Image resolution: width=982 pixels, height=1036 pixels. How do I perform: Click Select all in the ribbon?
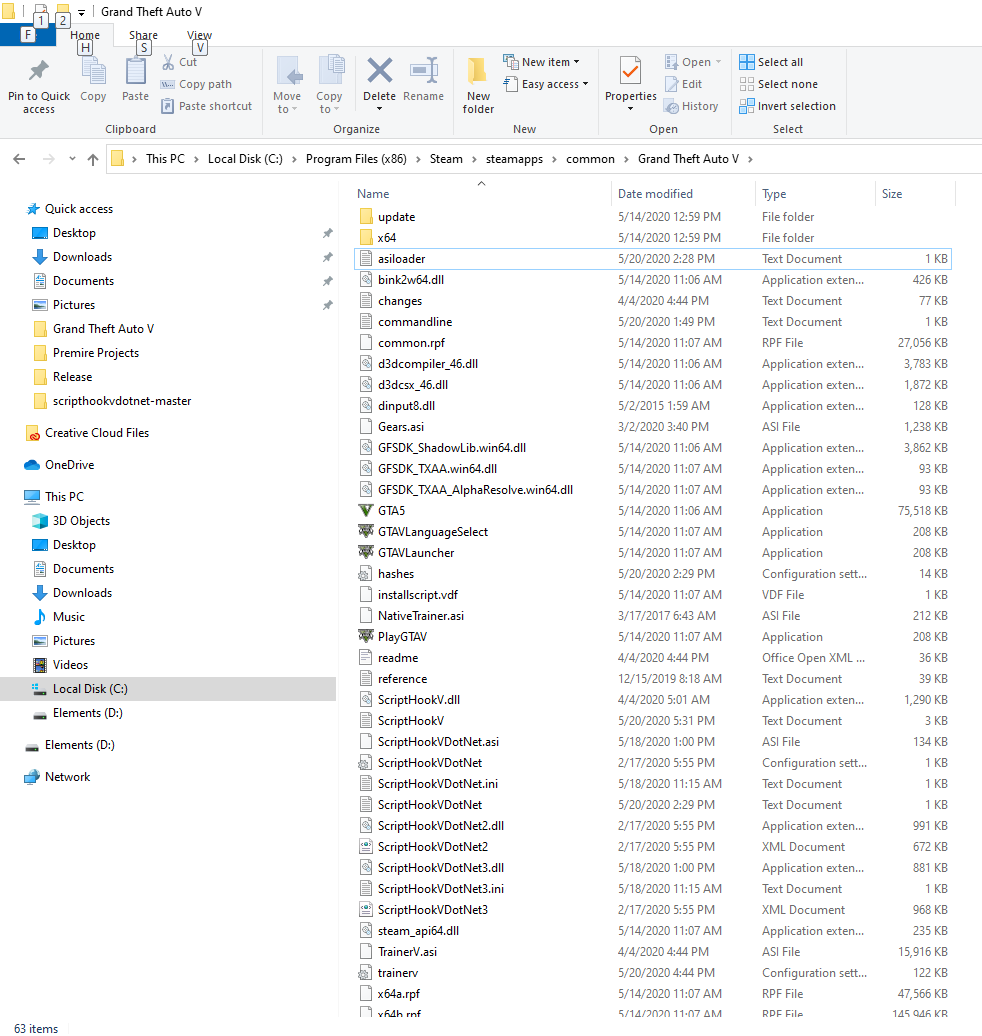point(771,62)
